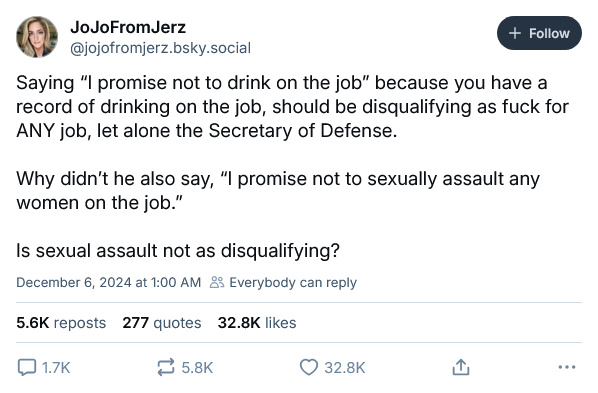Click the 1.7K reply count

click(x=56, y=368)
